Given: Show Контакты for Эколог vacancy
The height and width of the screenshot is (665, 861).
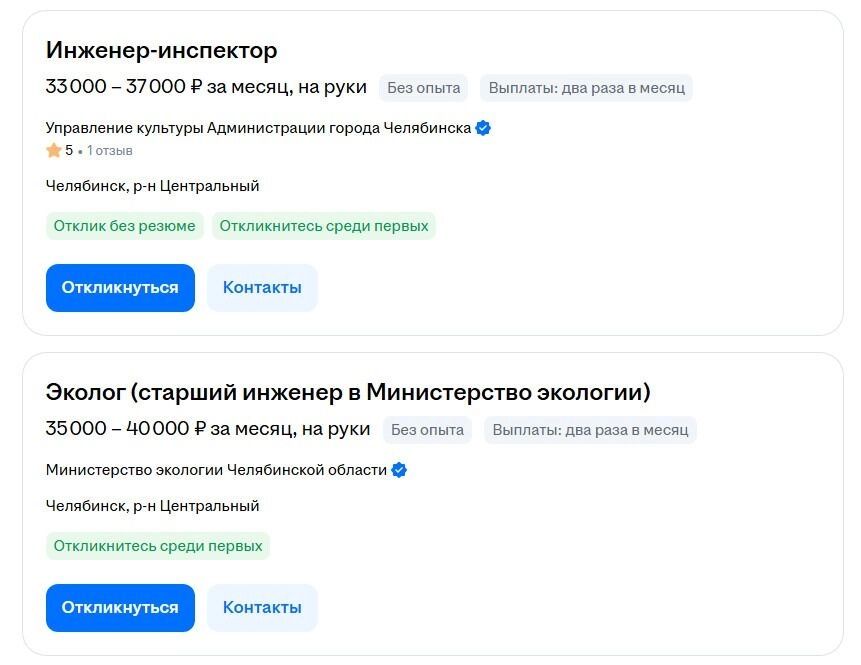Looking at the screenshot, I should click(262, 608).
